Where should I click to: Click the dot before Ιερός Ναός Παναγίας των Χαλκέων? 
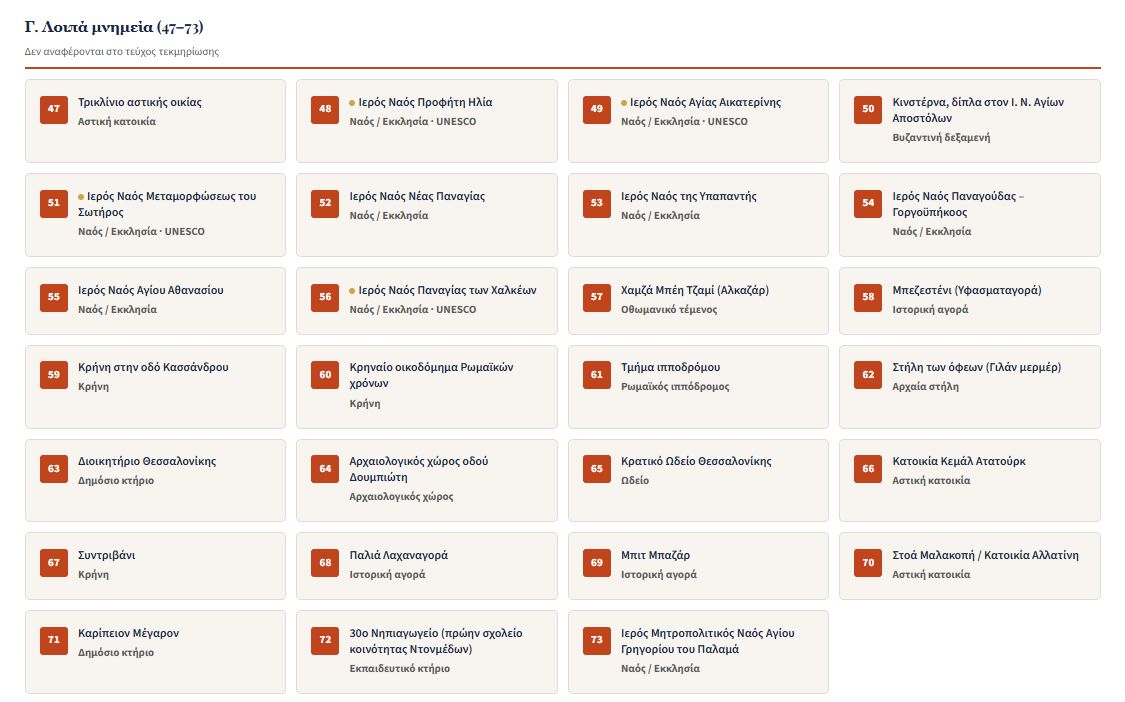[x=352, y=291]
